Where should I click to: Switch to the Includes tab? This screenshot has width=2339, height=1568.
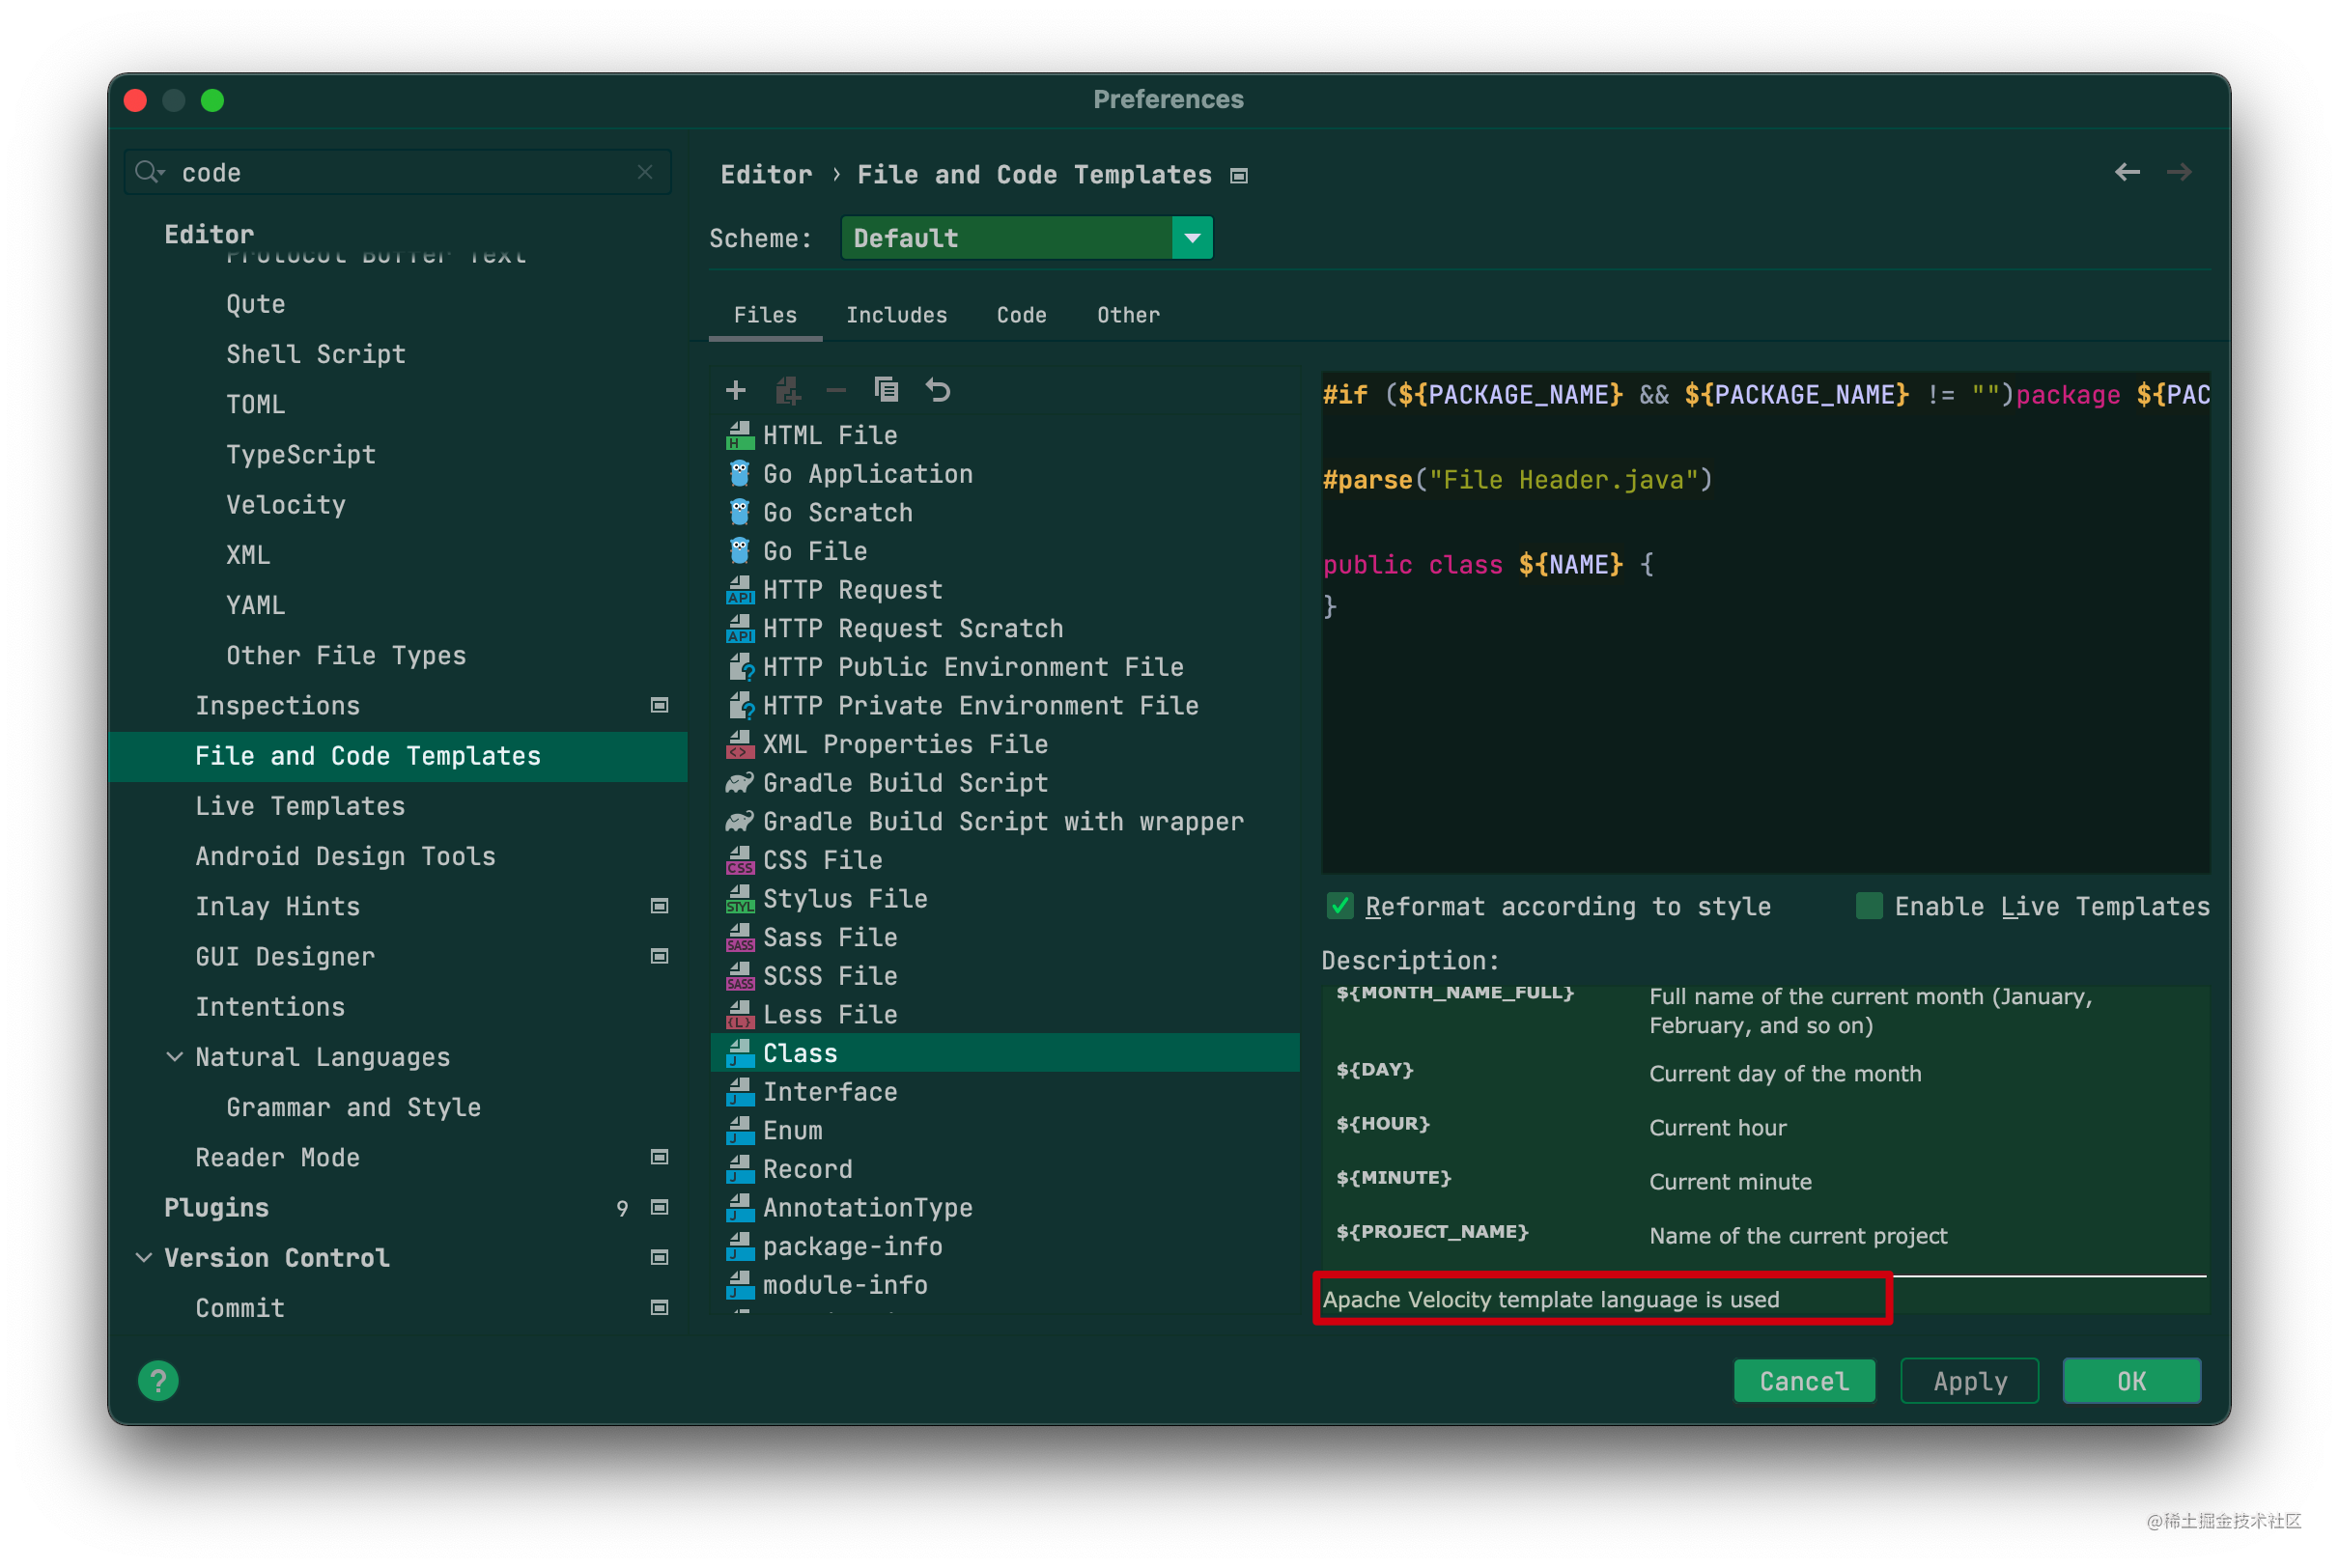click(896, 315)
